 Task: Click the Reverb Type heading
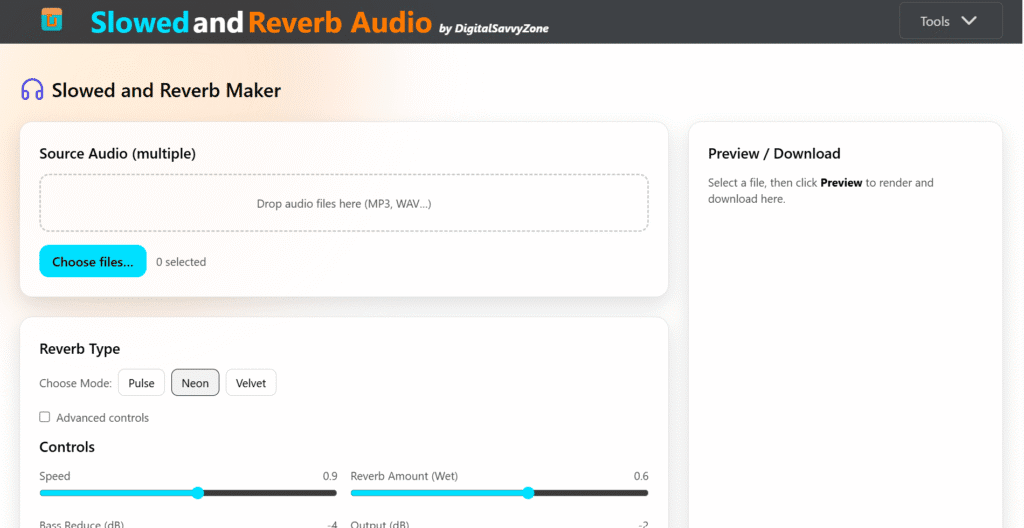coord(80,349)
